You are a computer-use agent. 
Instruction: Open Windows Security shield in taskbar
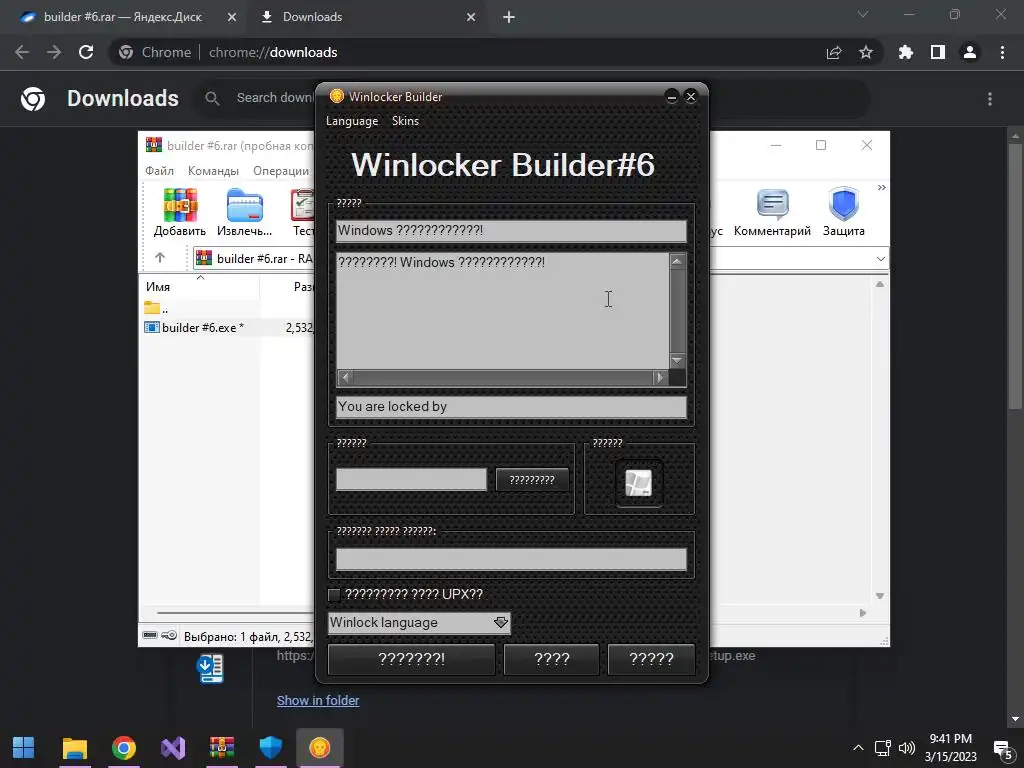270,748
